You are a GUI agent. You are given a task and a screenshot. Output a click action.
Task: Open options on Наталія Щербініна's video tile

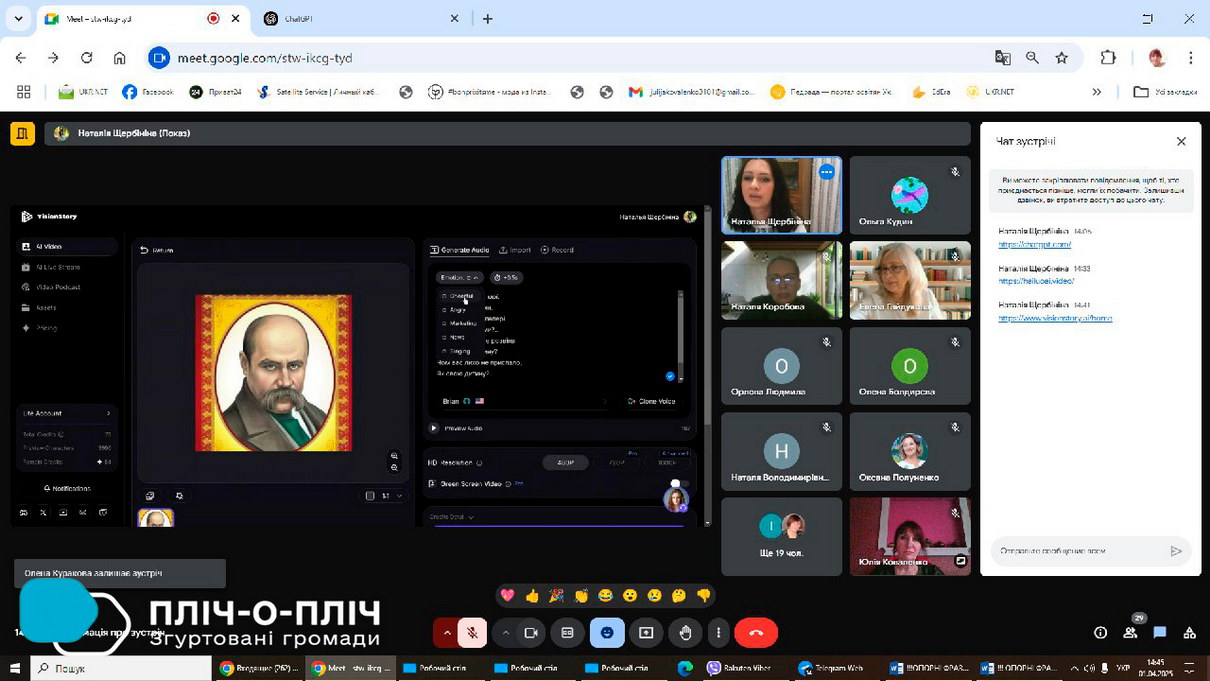tap(826, 172)
